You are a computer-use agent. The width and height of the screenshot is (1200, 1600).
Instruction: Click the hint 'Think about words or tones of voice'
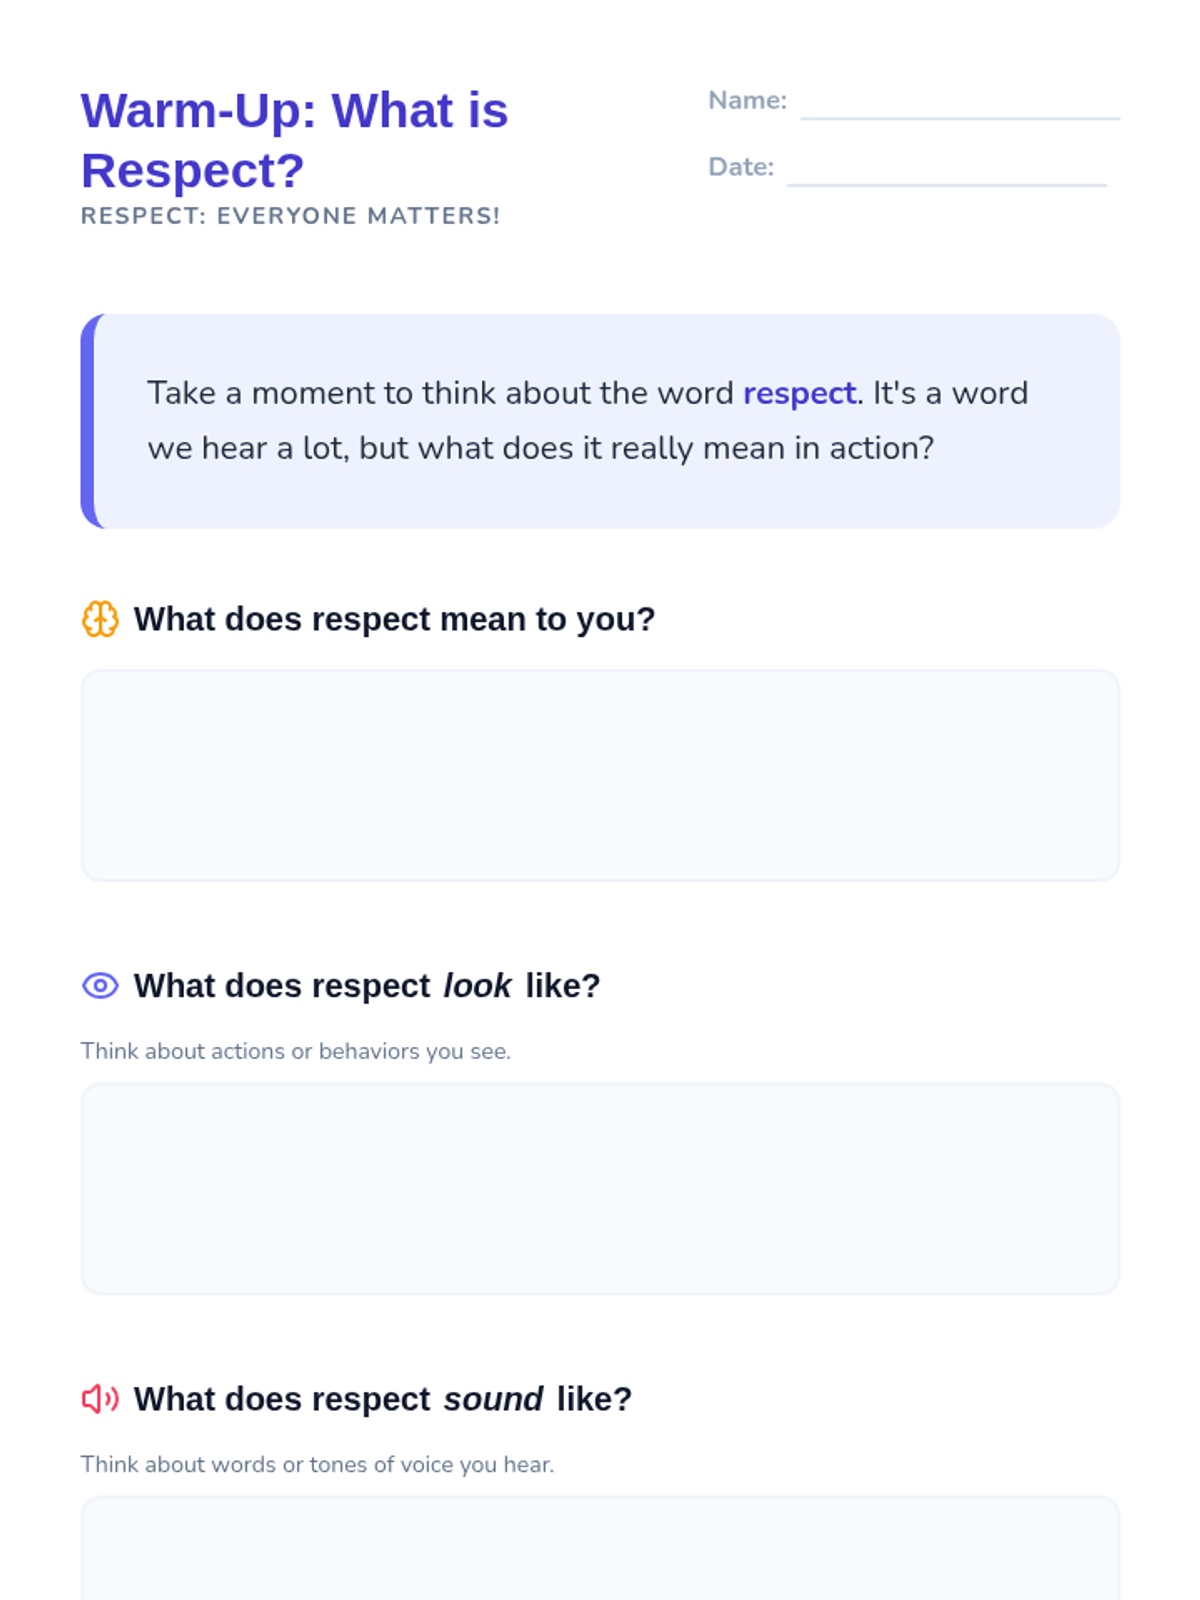317,1464
